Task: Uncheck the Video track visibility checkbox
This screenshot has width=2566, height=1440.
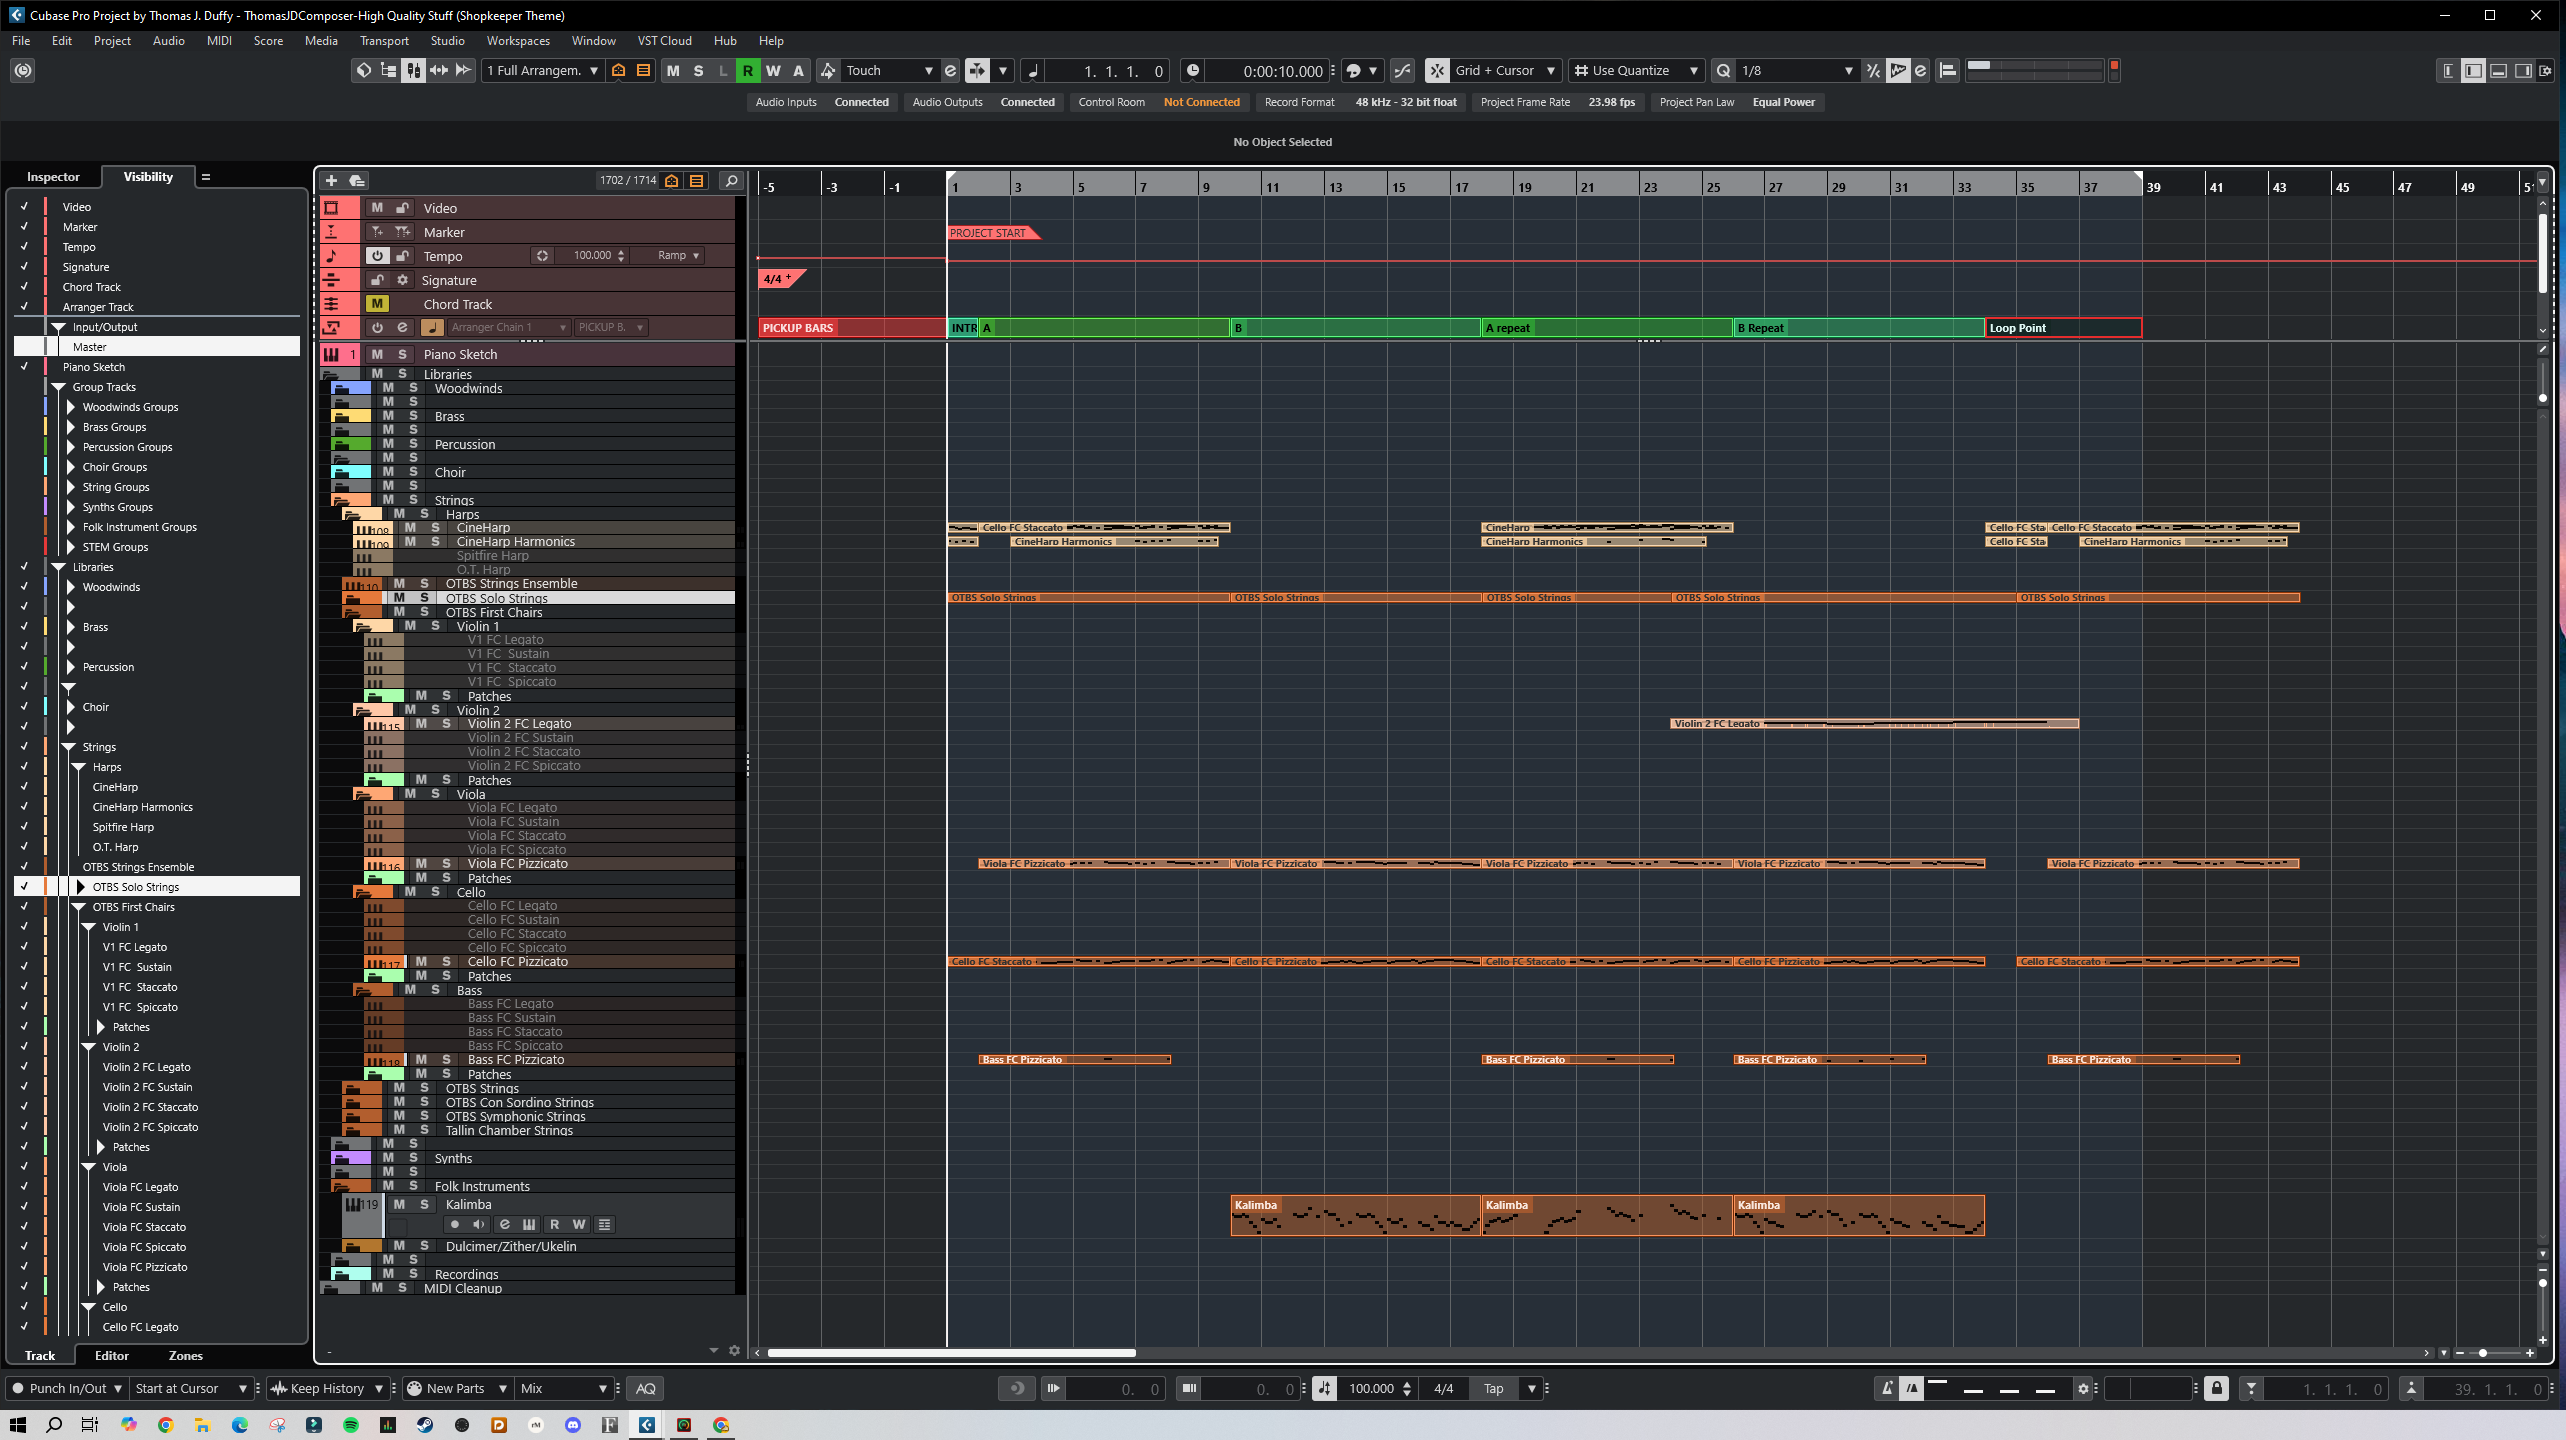Action: point(24,207)
